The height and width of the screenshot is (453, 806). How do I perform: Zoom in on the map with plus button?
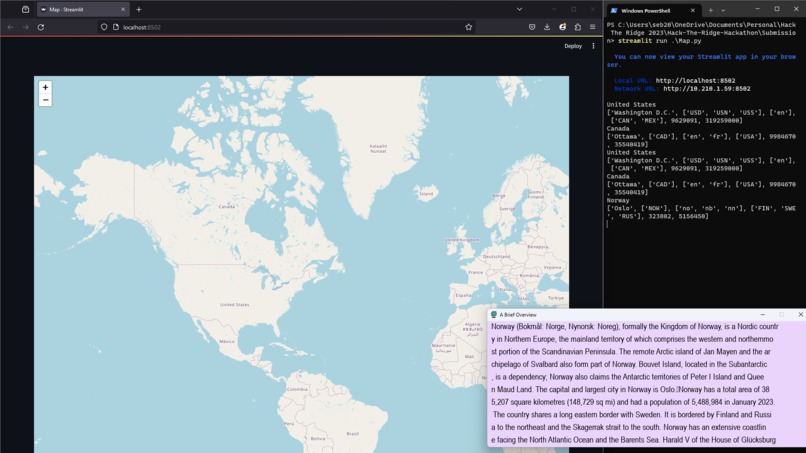click(45, 87)
